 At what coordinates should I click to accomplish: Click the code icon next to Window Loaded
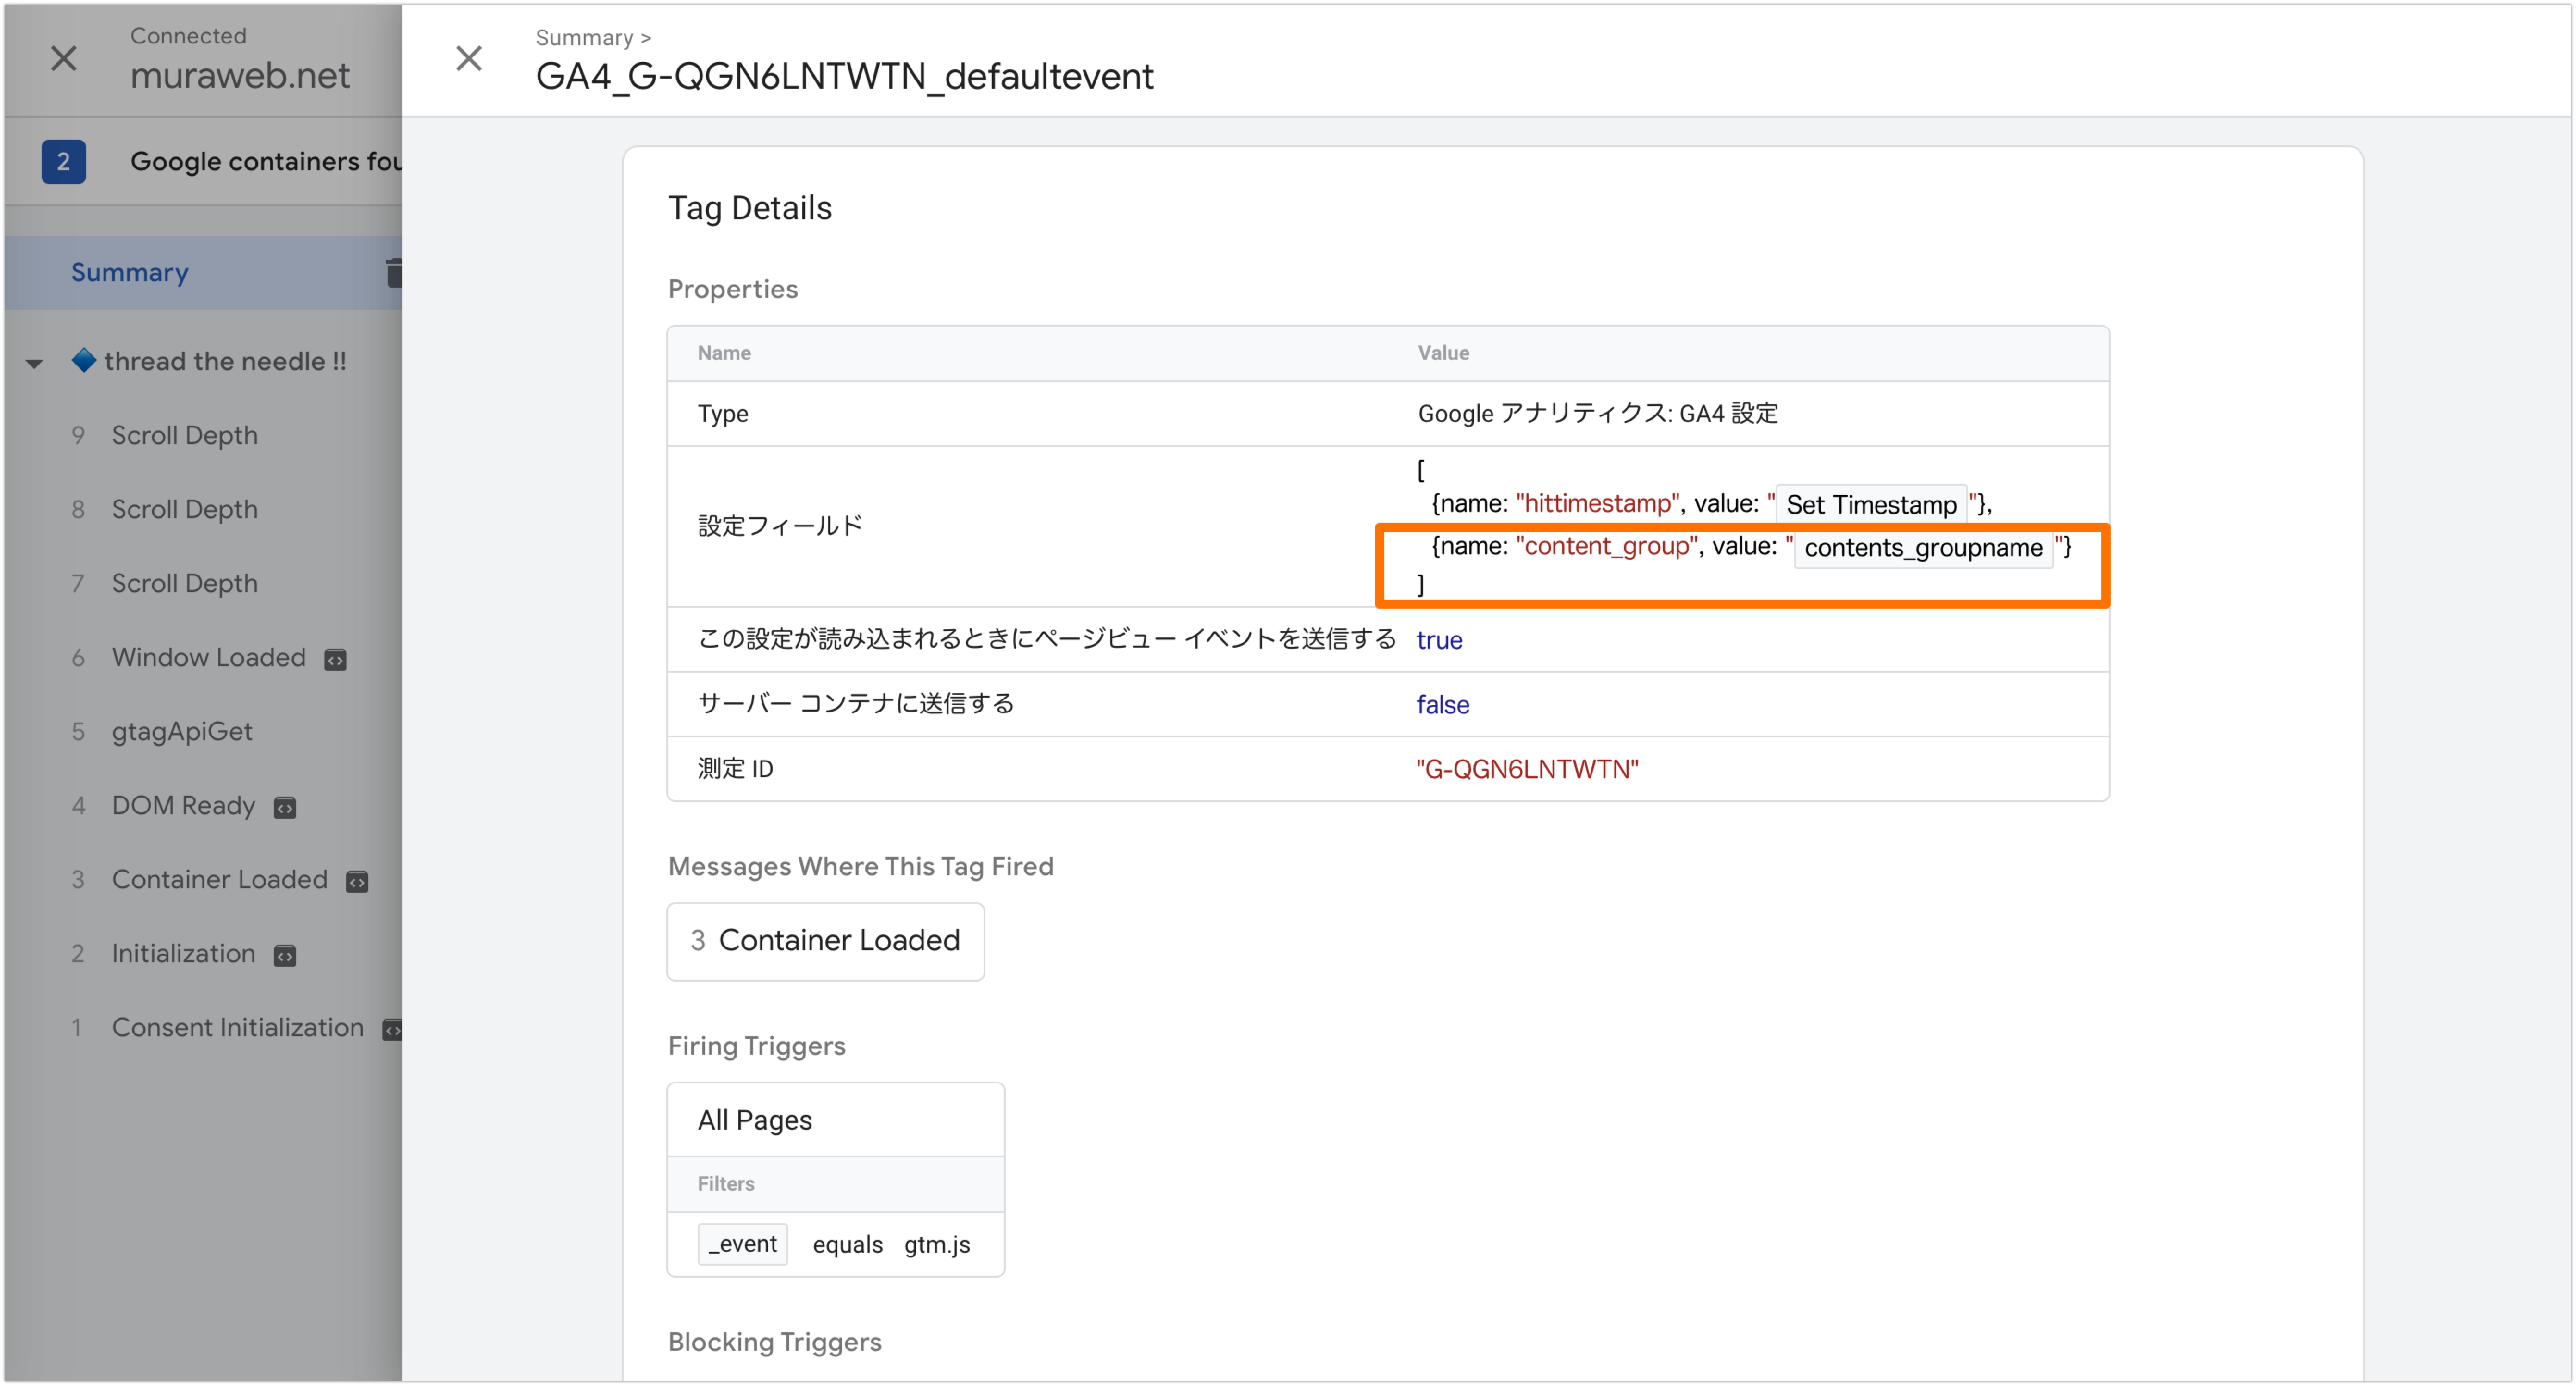point(336,659)
